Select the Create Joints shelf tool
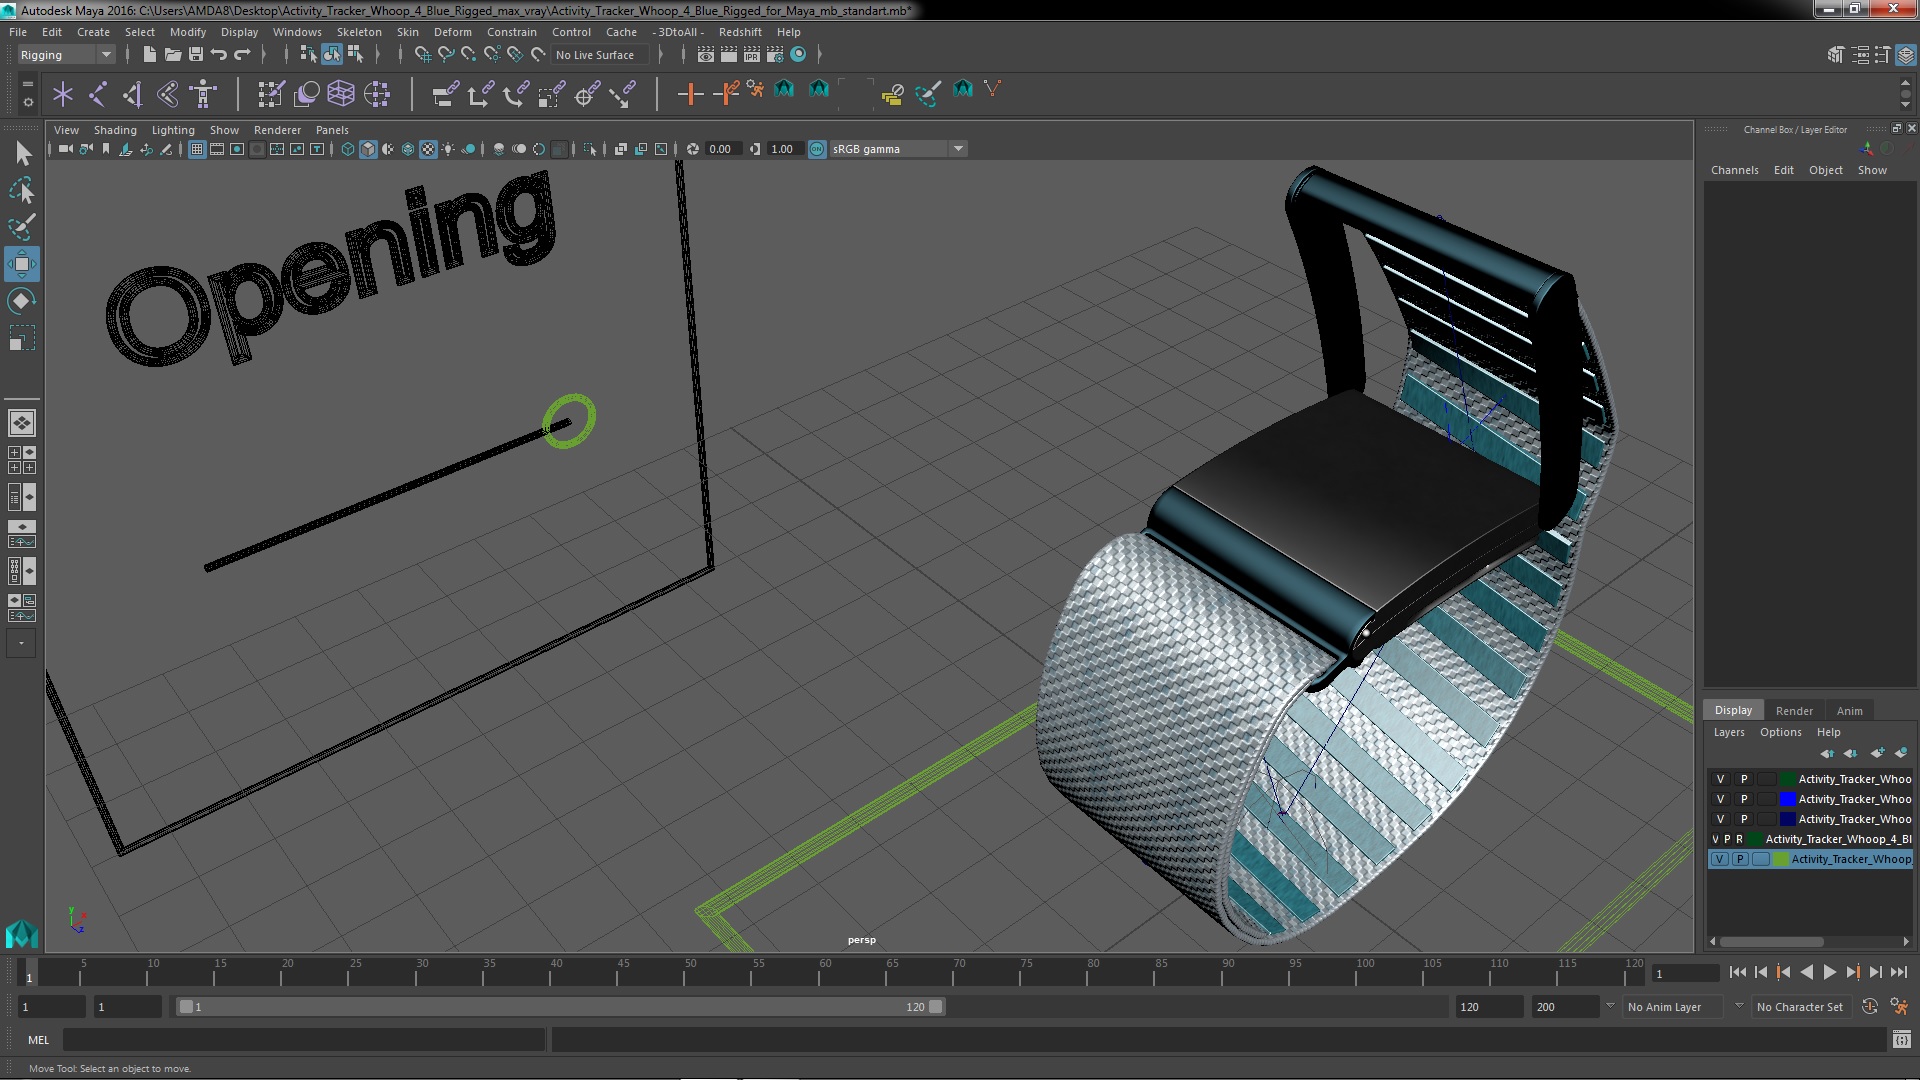Viewport: 1920px width, 1080px height. click(x=98, y=94)
